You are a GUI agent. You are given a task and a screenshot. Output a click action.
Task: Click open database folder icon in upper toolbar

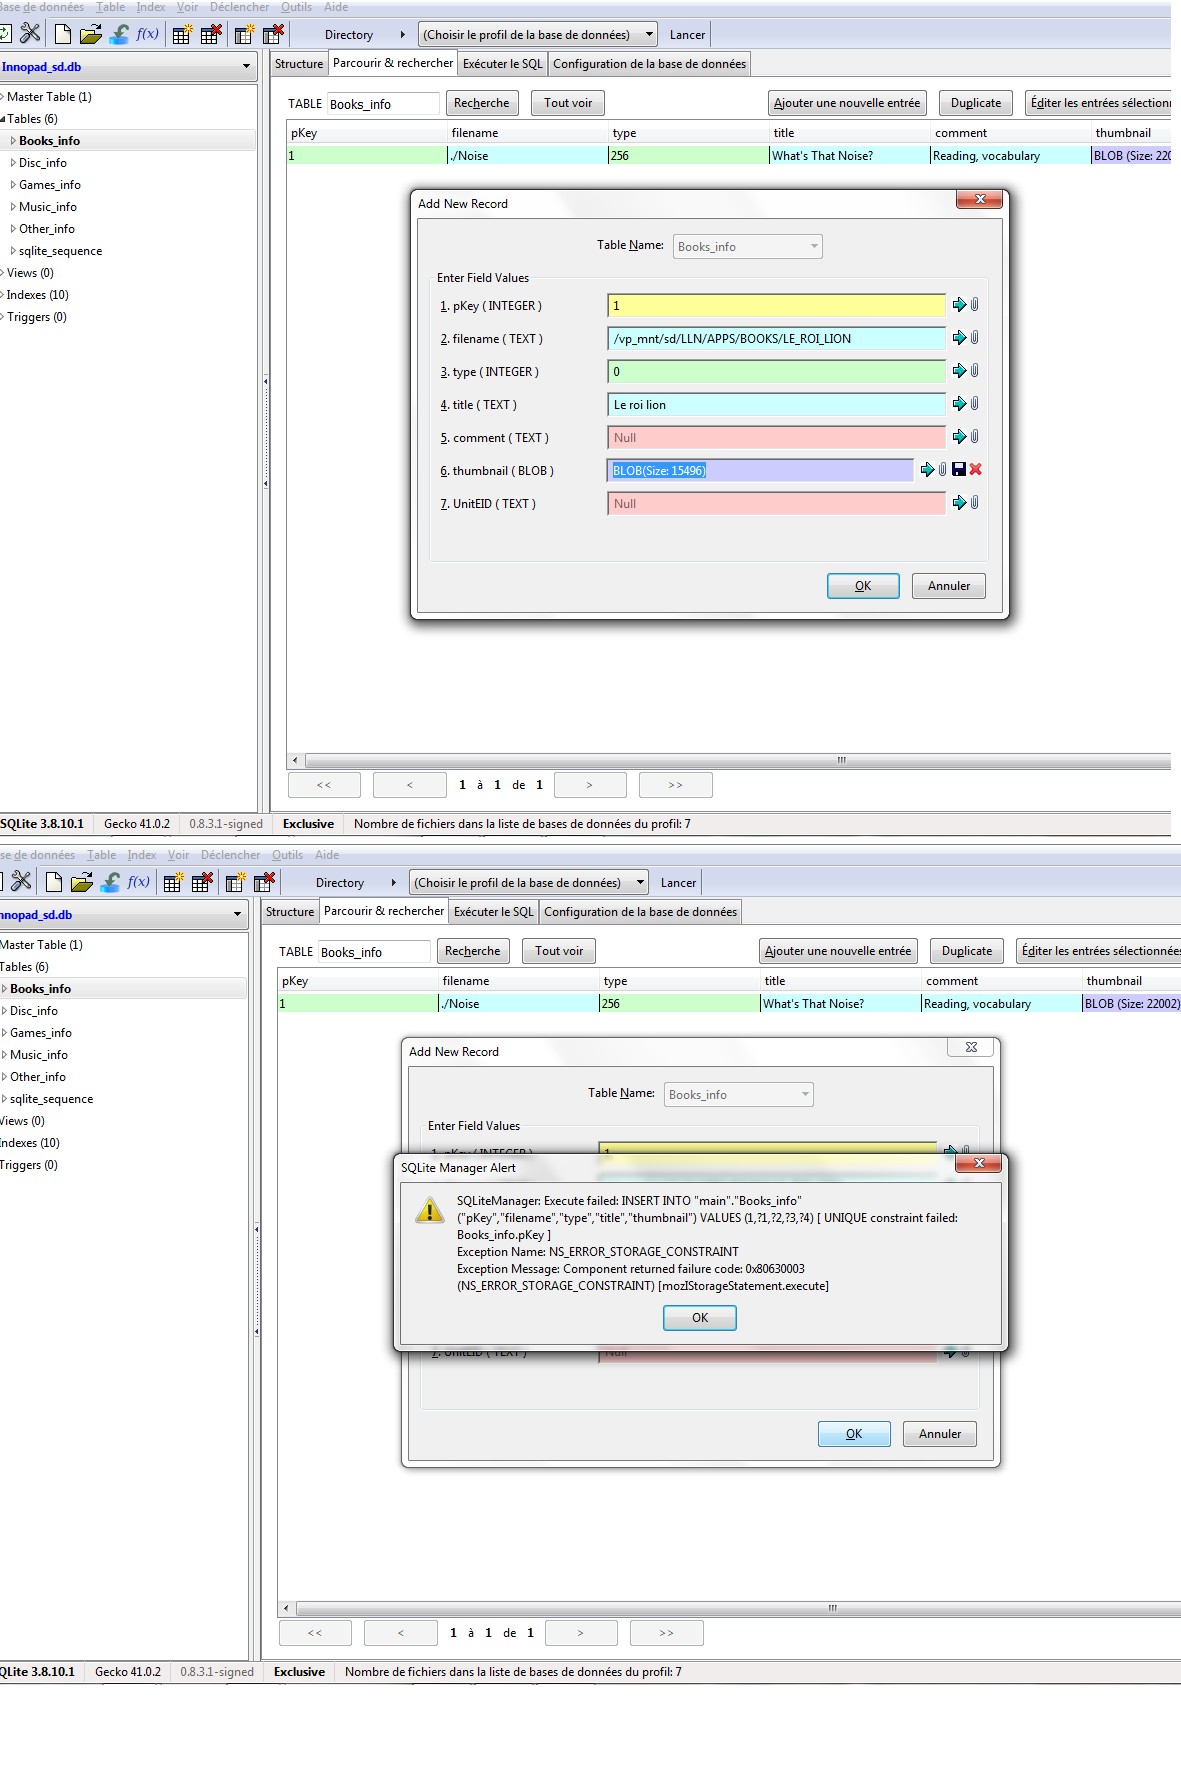point(91,34)
